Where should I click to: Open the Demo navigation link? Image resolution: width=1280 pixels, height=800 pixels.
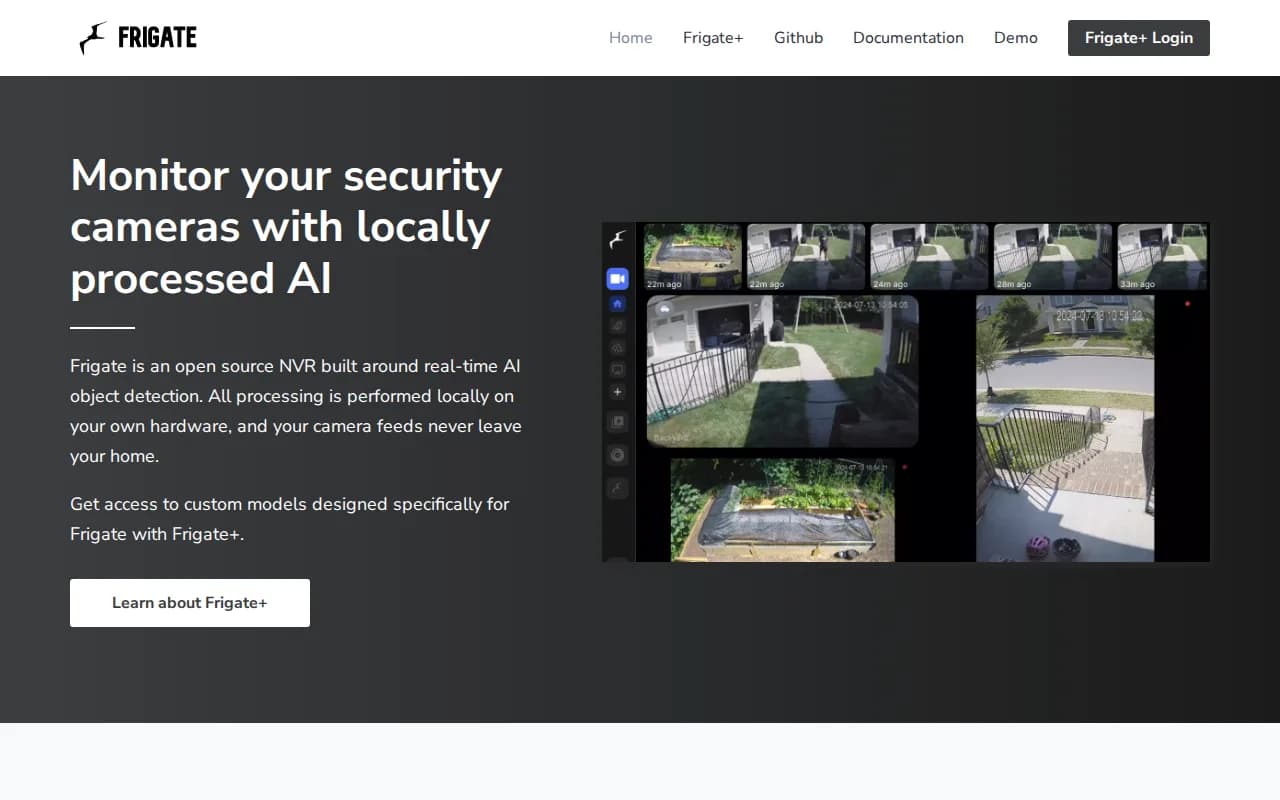1016,38
